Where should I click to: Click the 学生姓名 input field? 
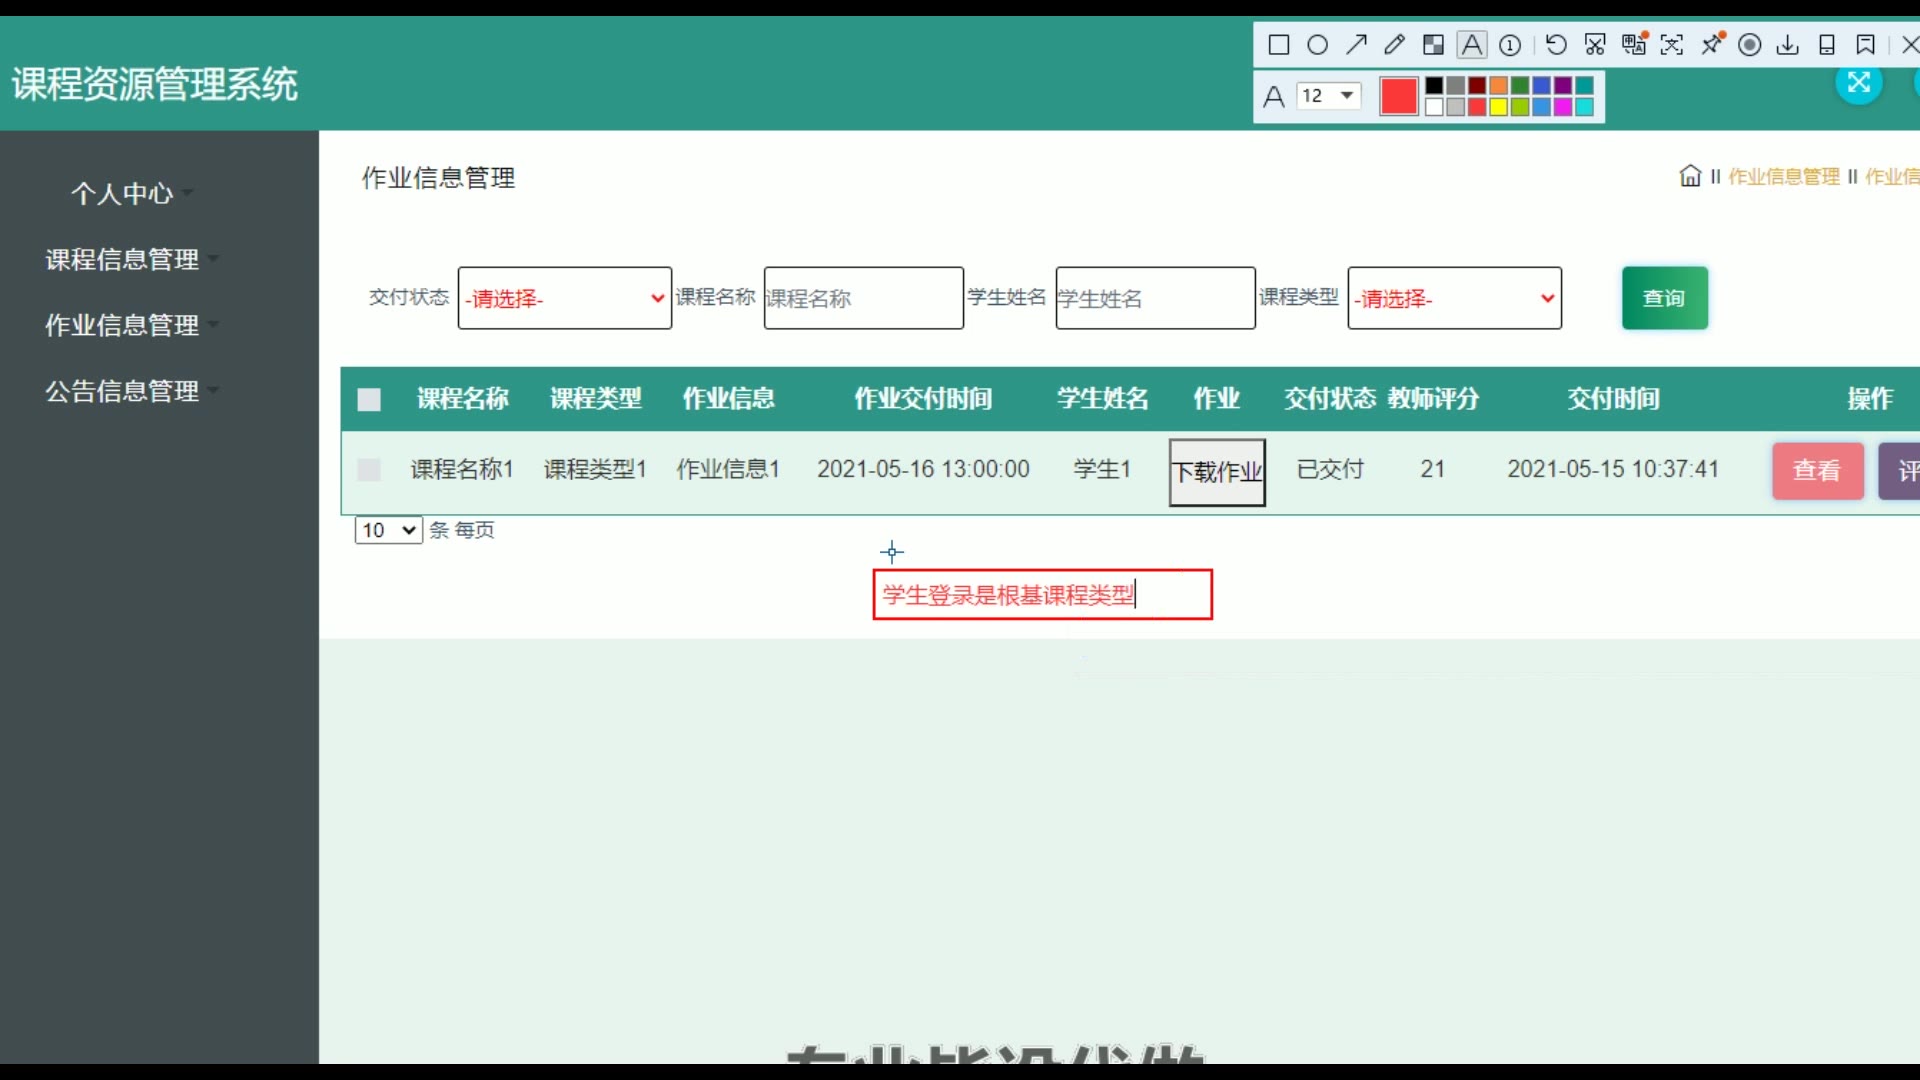click(1155, 298)
